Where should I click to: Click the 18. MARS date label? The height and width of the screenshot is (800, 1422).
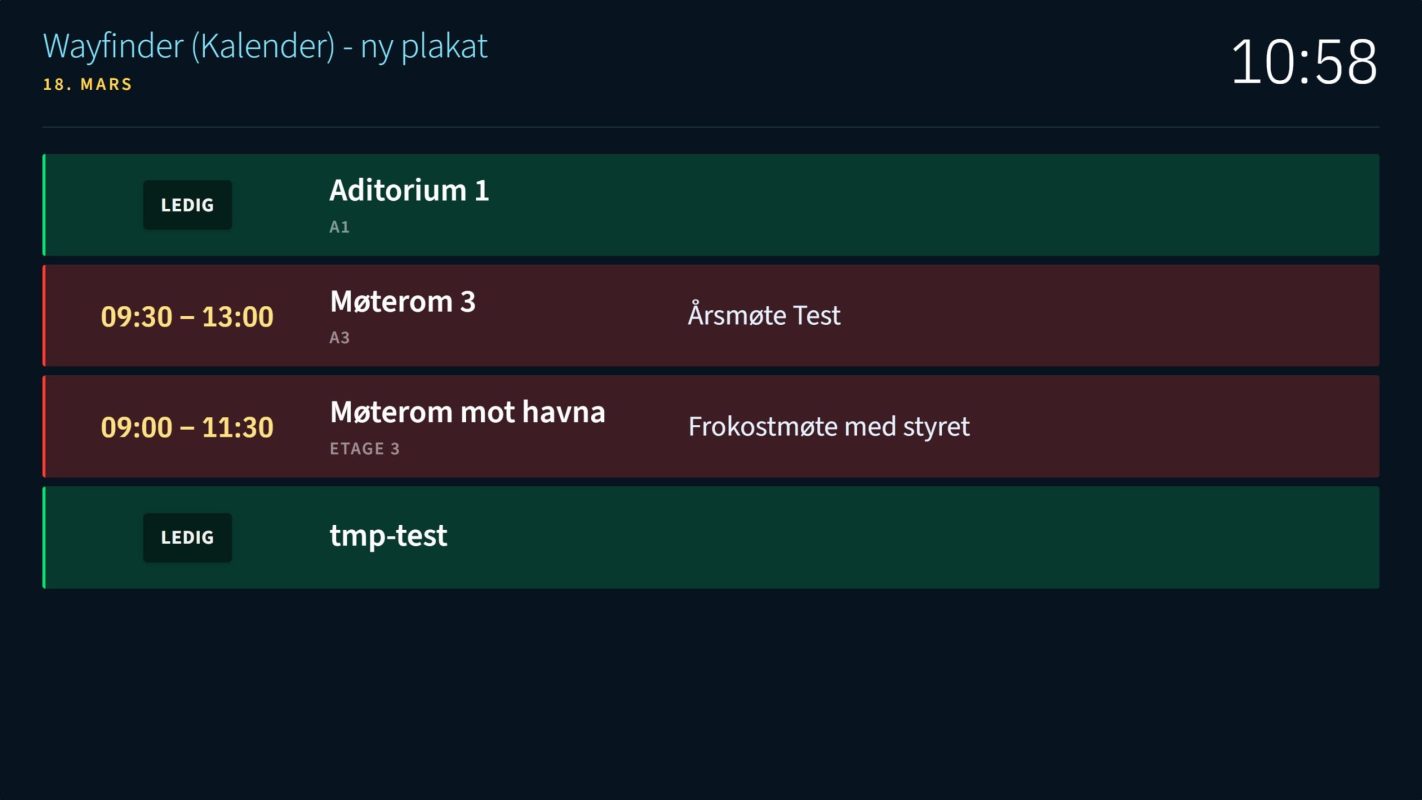pyautogui.click(x=88, y=85)
